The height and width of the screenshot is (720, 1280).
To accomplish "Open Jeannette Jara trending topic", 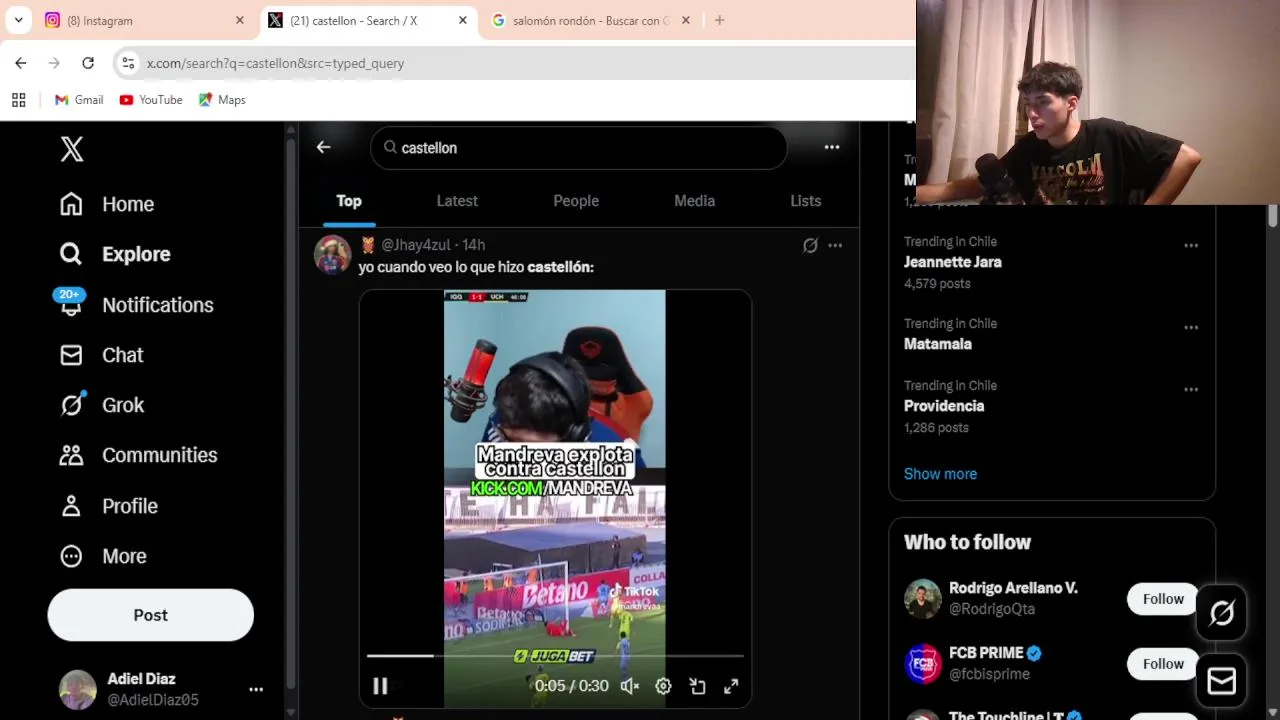I will coord(952,262).
